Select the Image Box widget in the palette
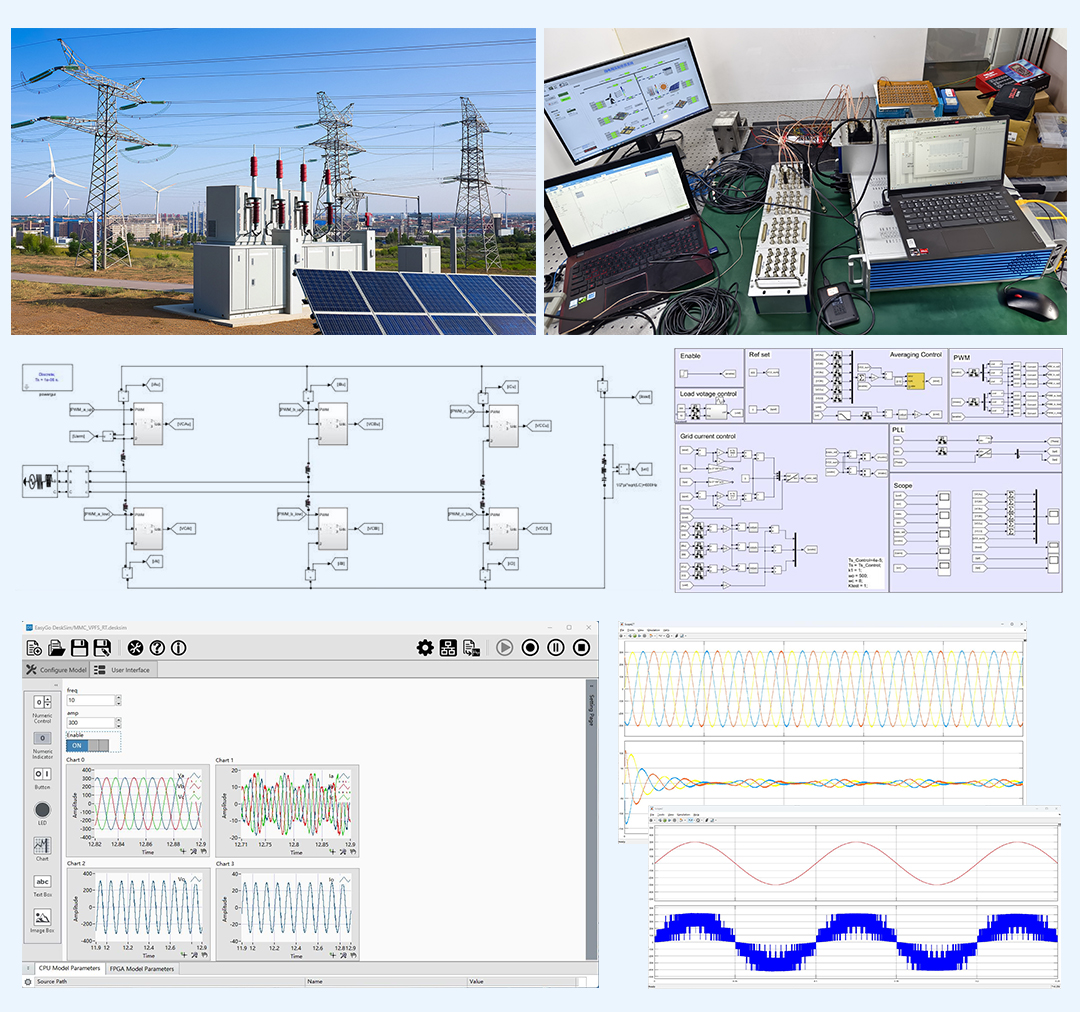 [42, 921]
